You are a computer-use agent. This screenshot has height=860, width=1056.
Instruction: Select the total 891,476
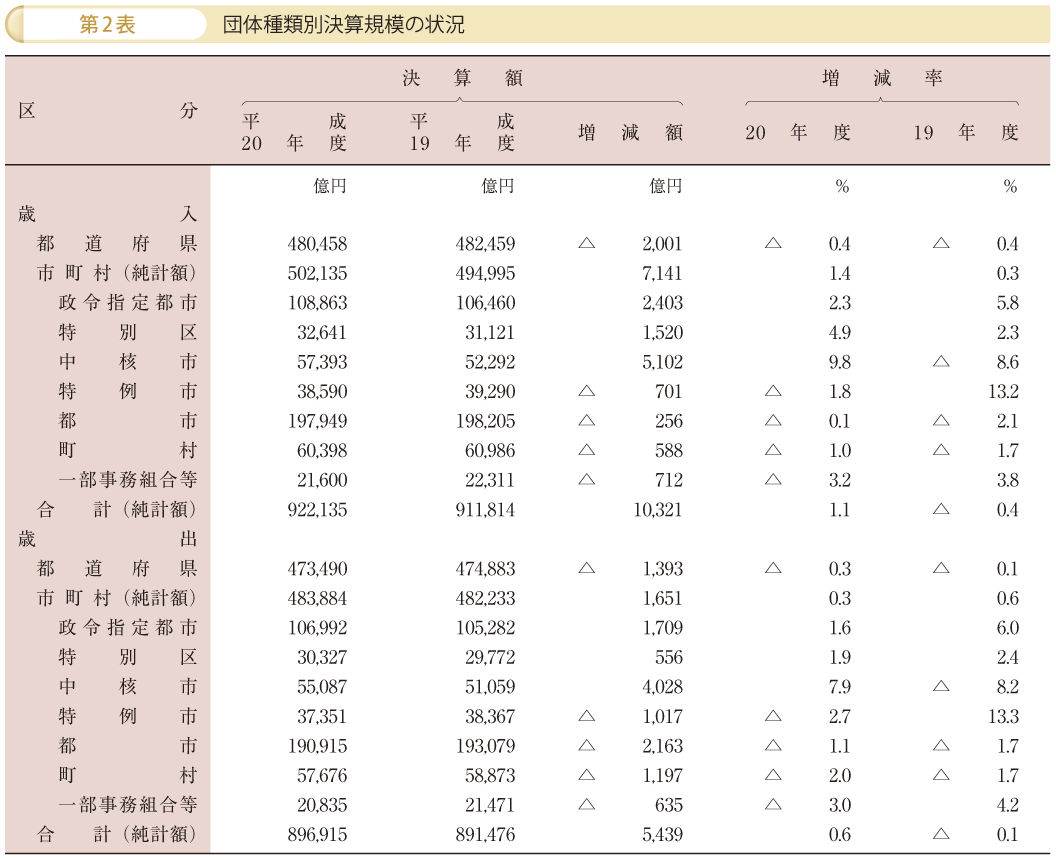(x=485, y=835)
